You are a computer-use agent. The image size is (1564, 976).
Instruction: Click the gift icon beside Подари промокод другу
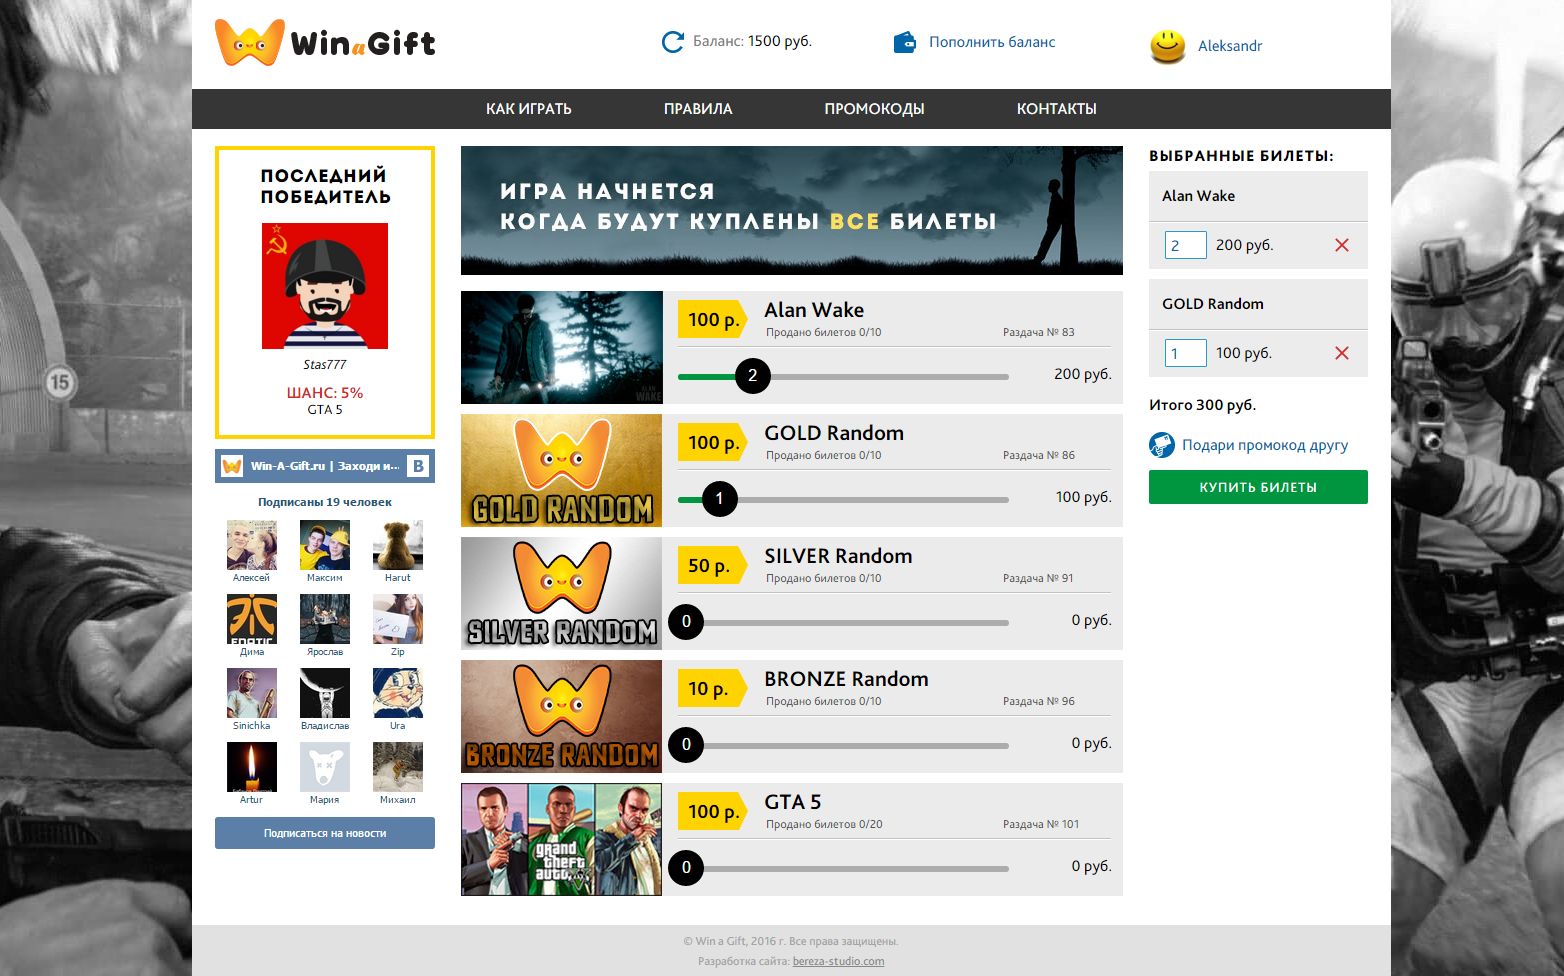pyautogui.click(x=1162, y=445)
